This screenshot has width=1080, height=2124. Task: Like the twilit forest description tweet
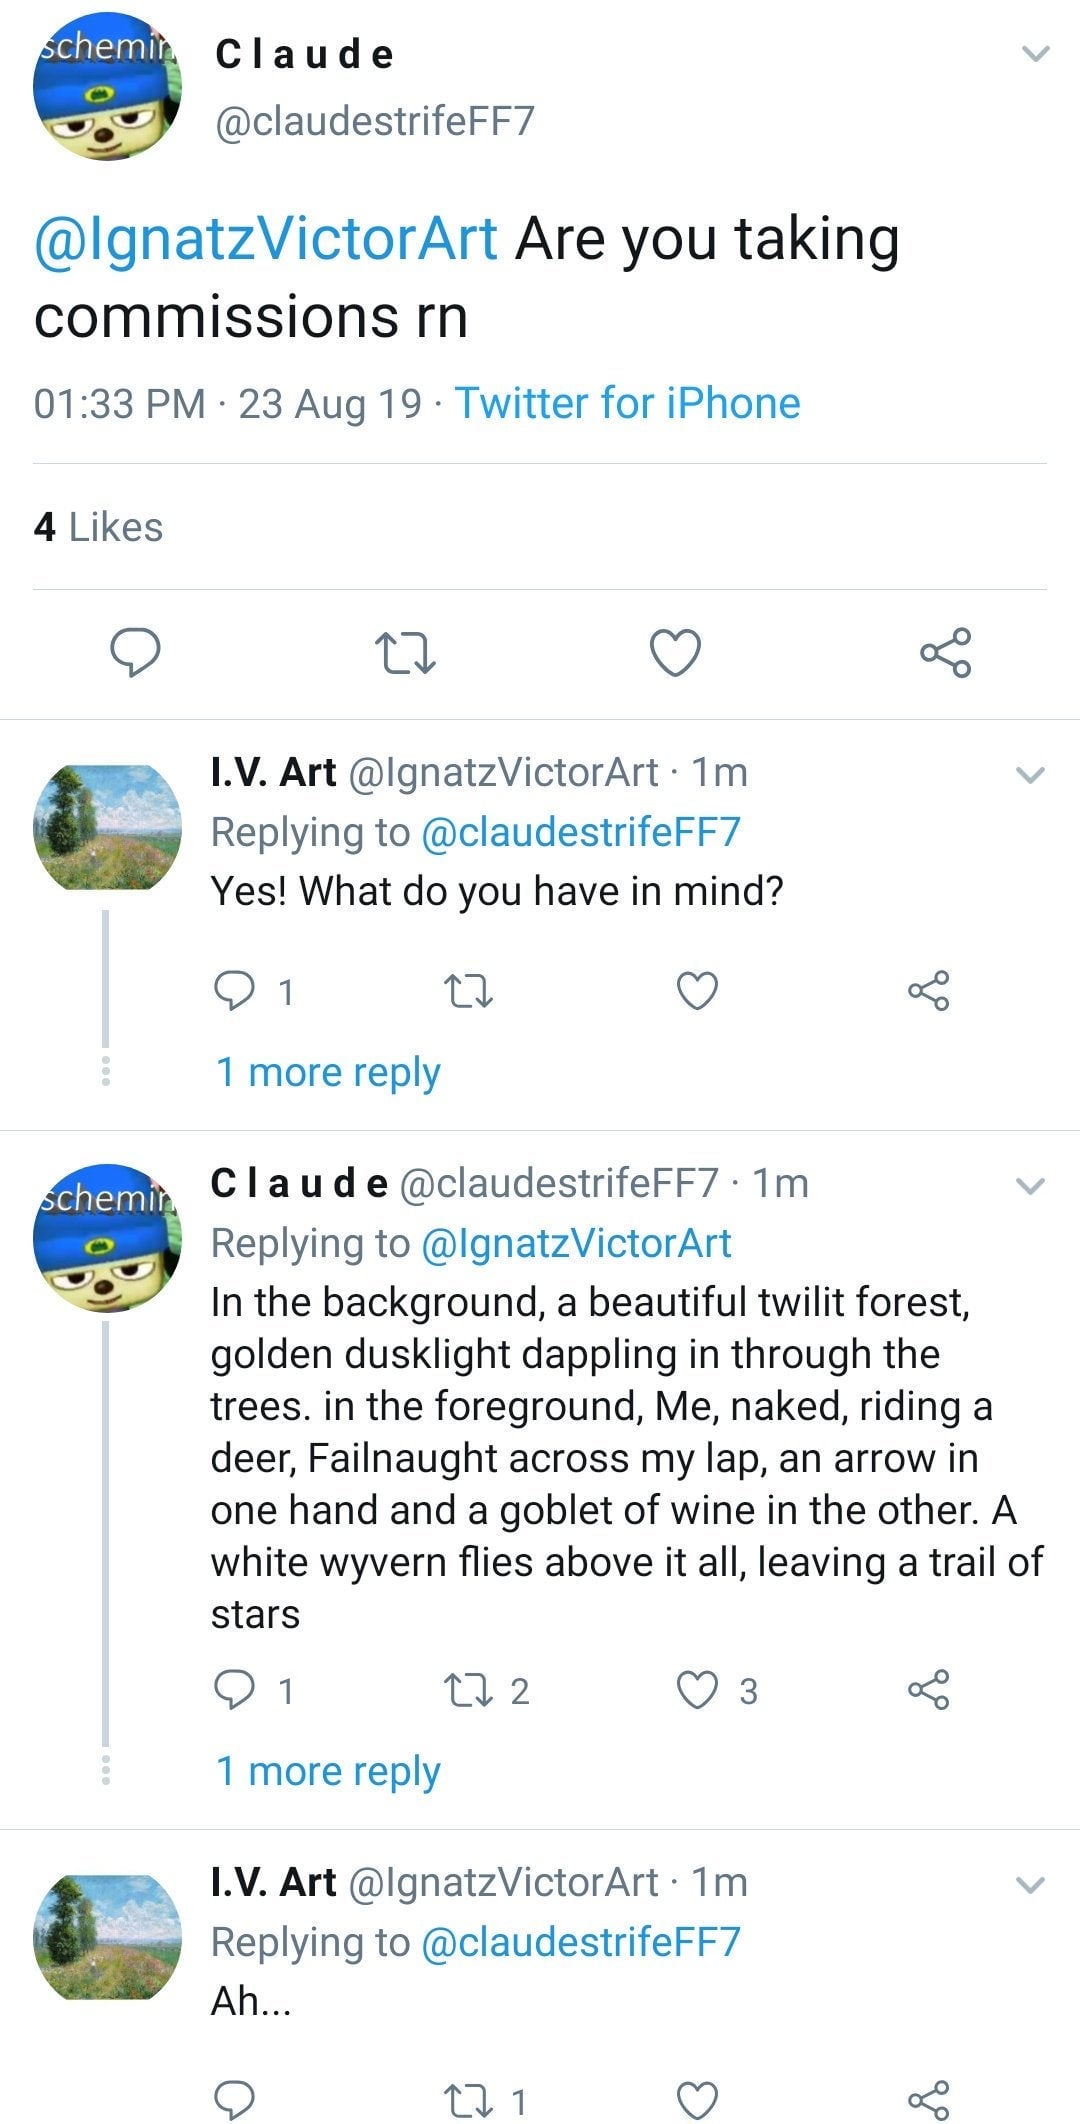tap(697, 1690)
